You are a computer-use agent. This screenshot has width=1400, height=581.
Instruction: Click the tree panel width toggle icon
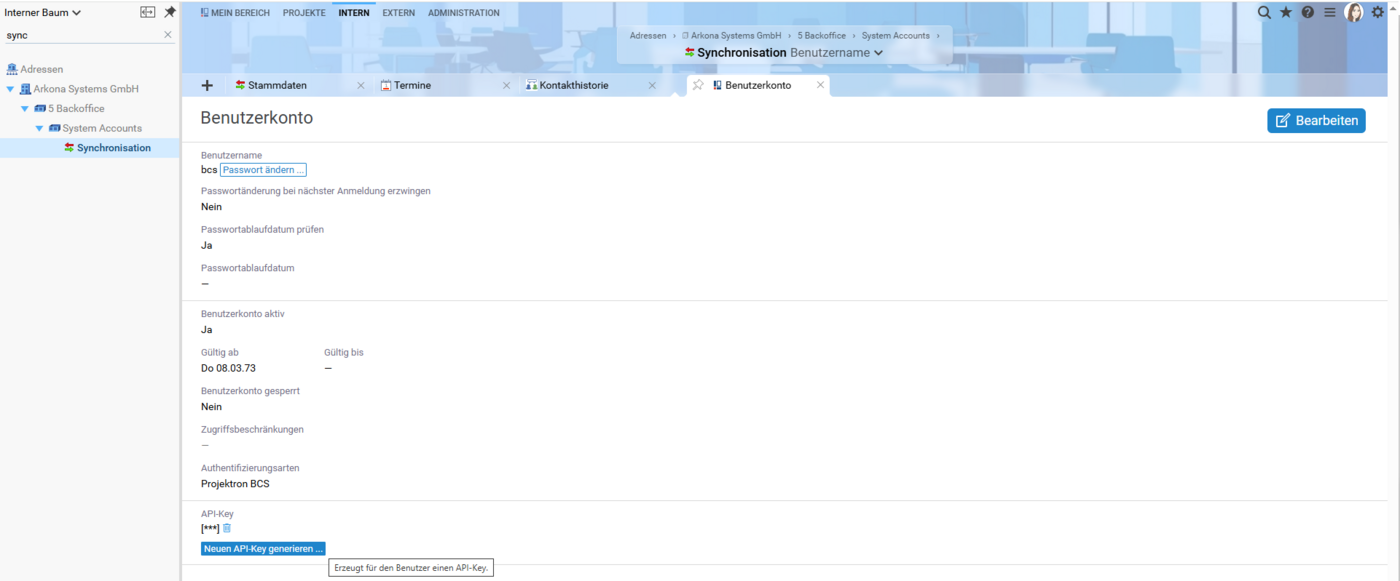(147, 13)
